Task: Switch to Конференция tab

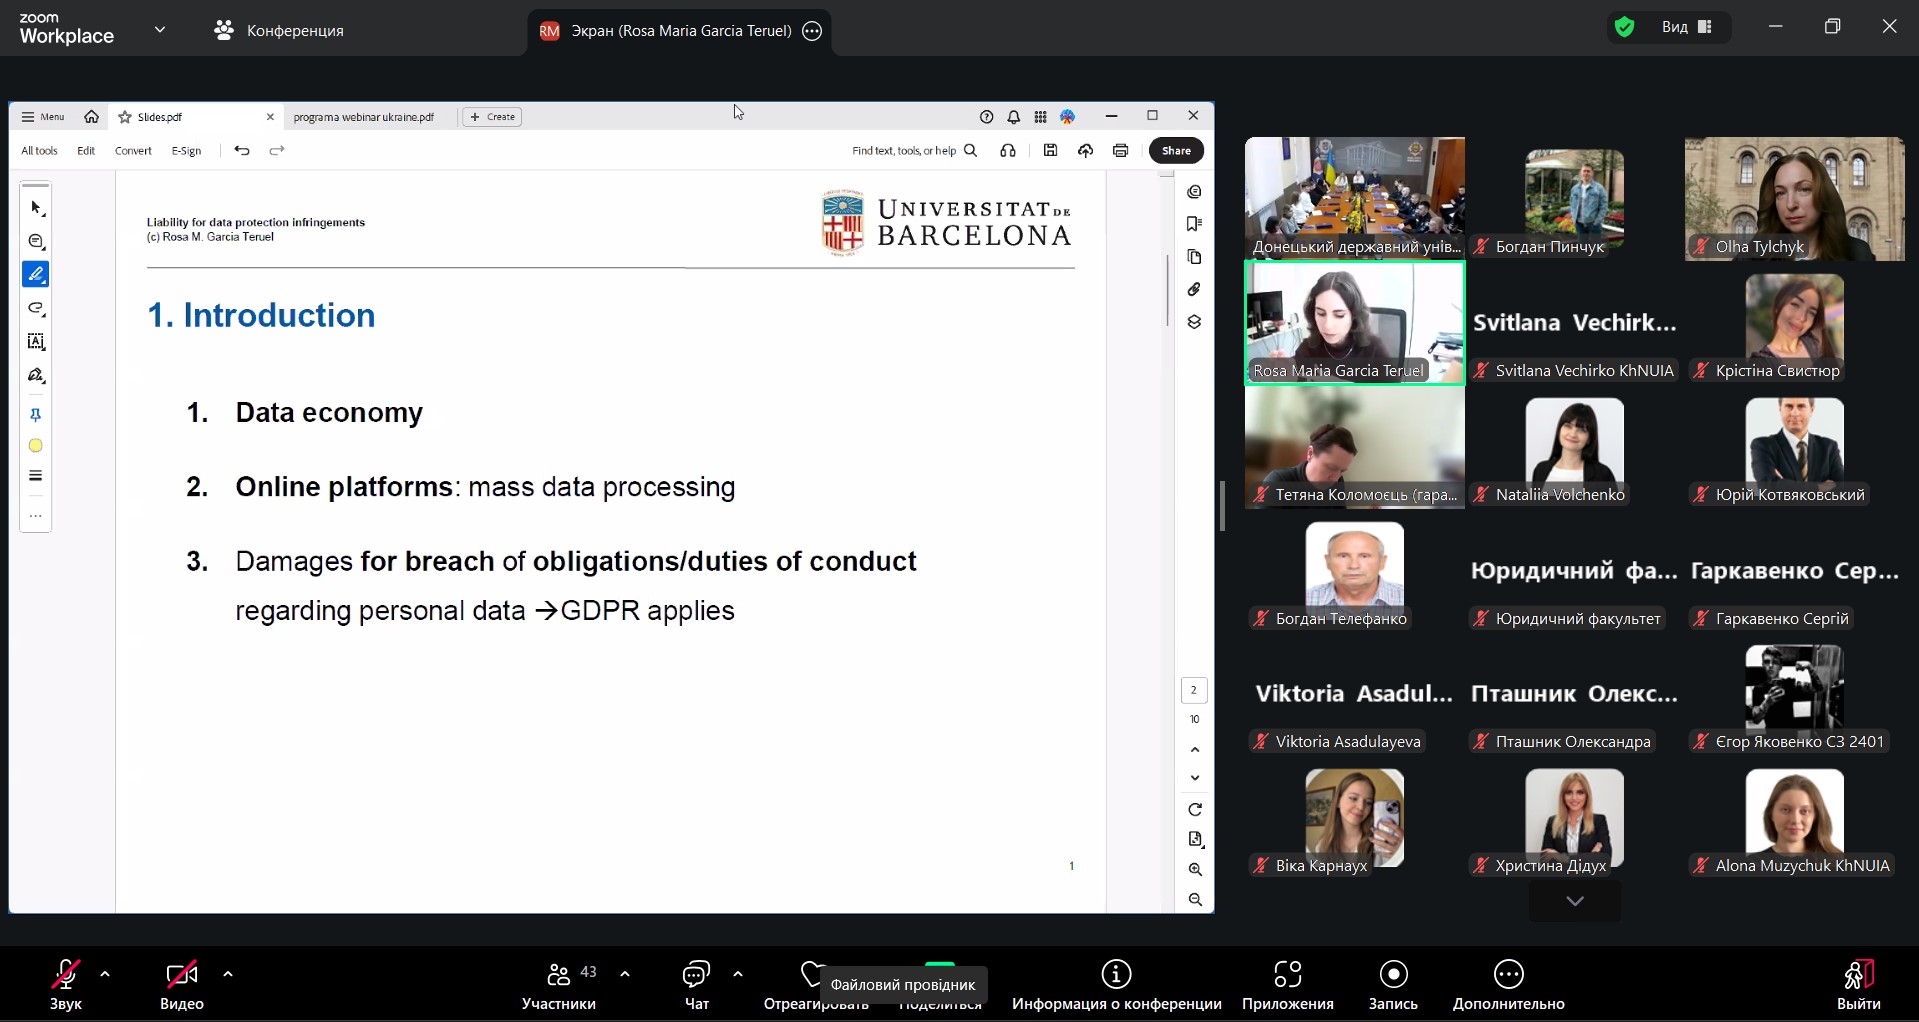Action: (x=280, y=31)
